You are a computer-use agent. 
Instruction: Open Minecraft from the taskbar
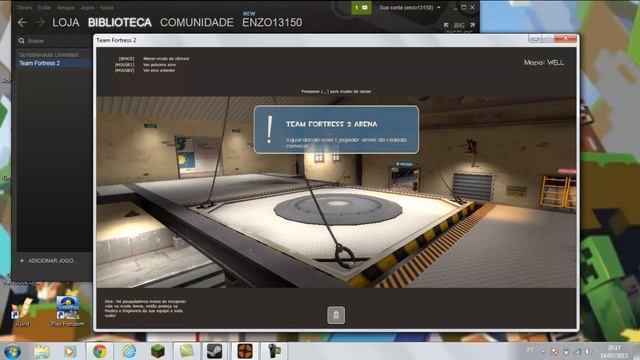[158, 351]
